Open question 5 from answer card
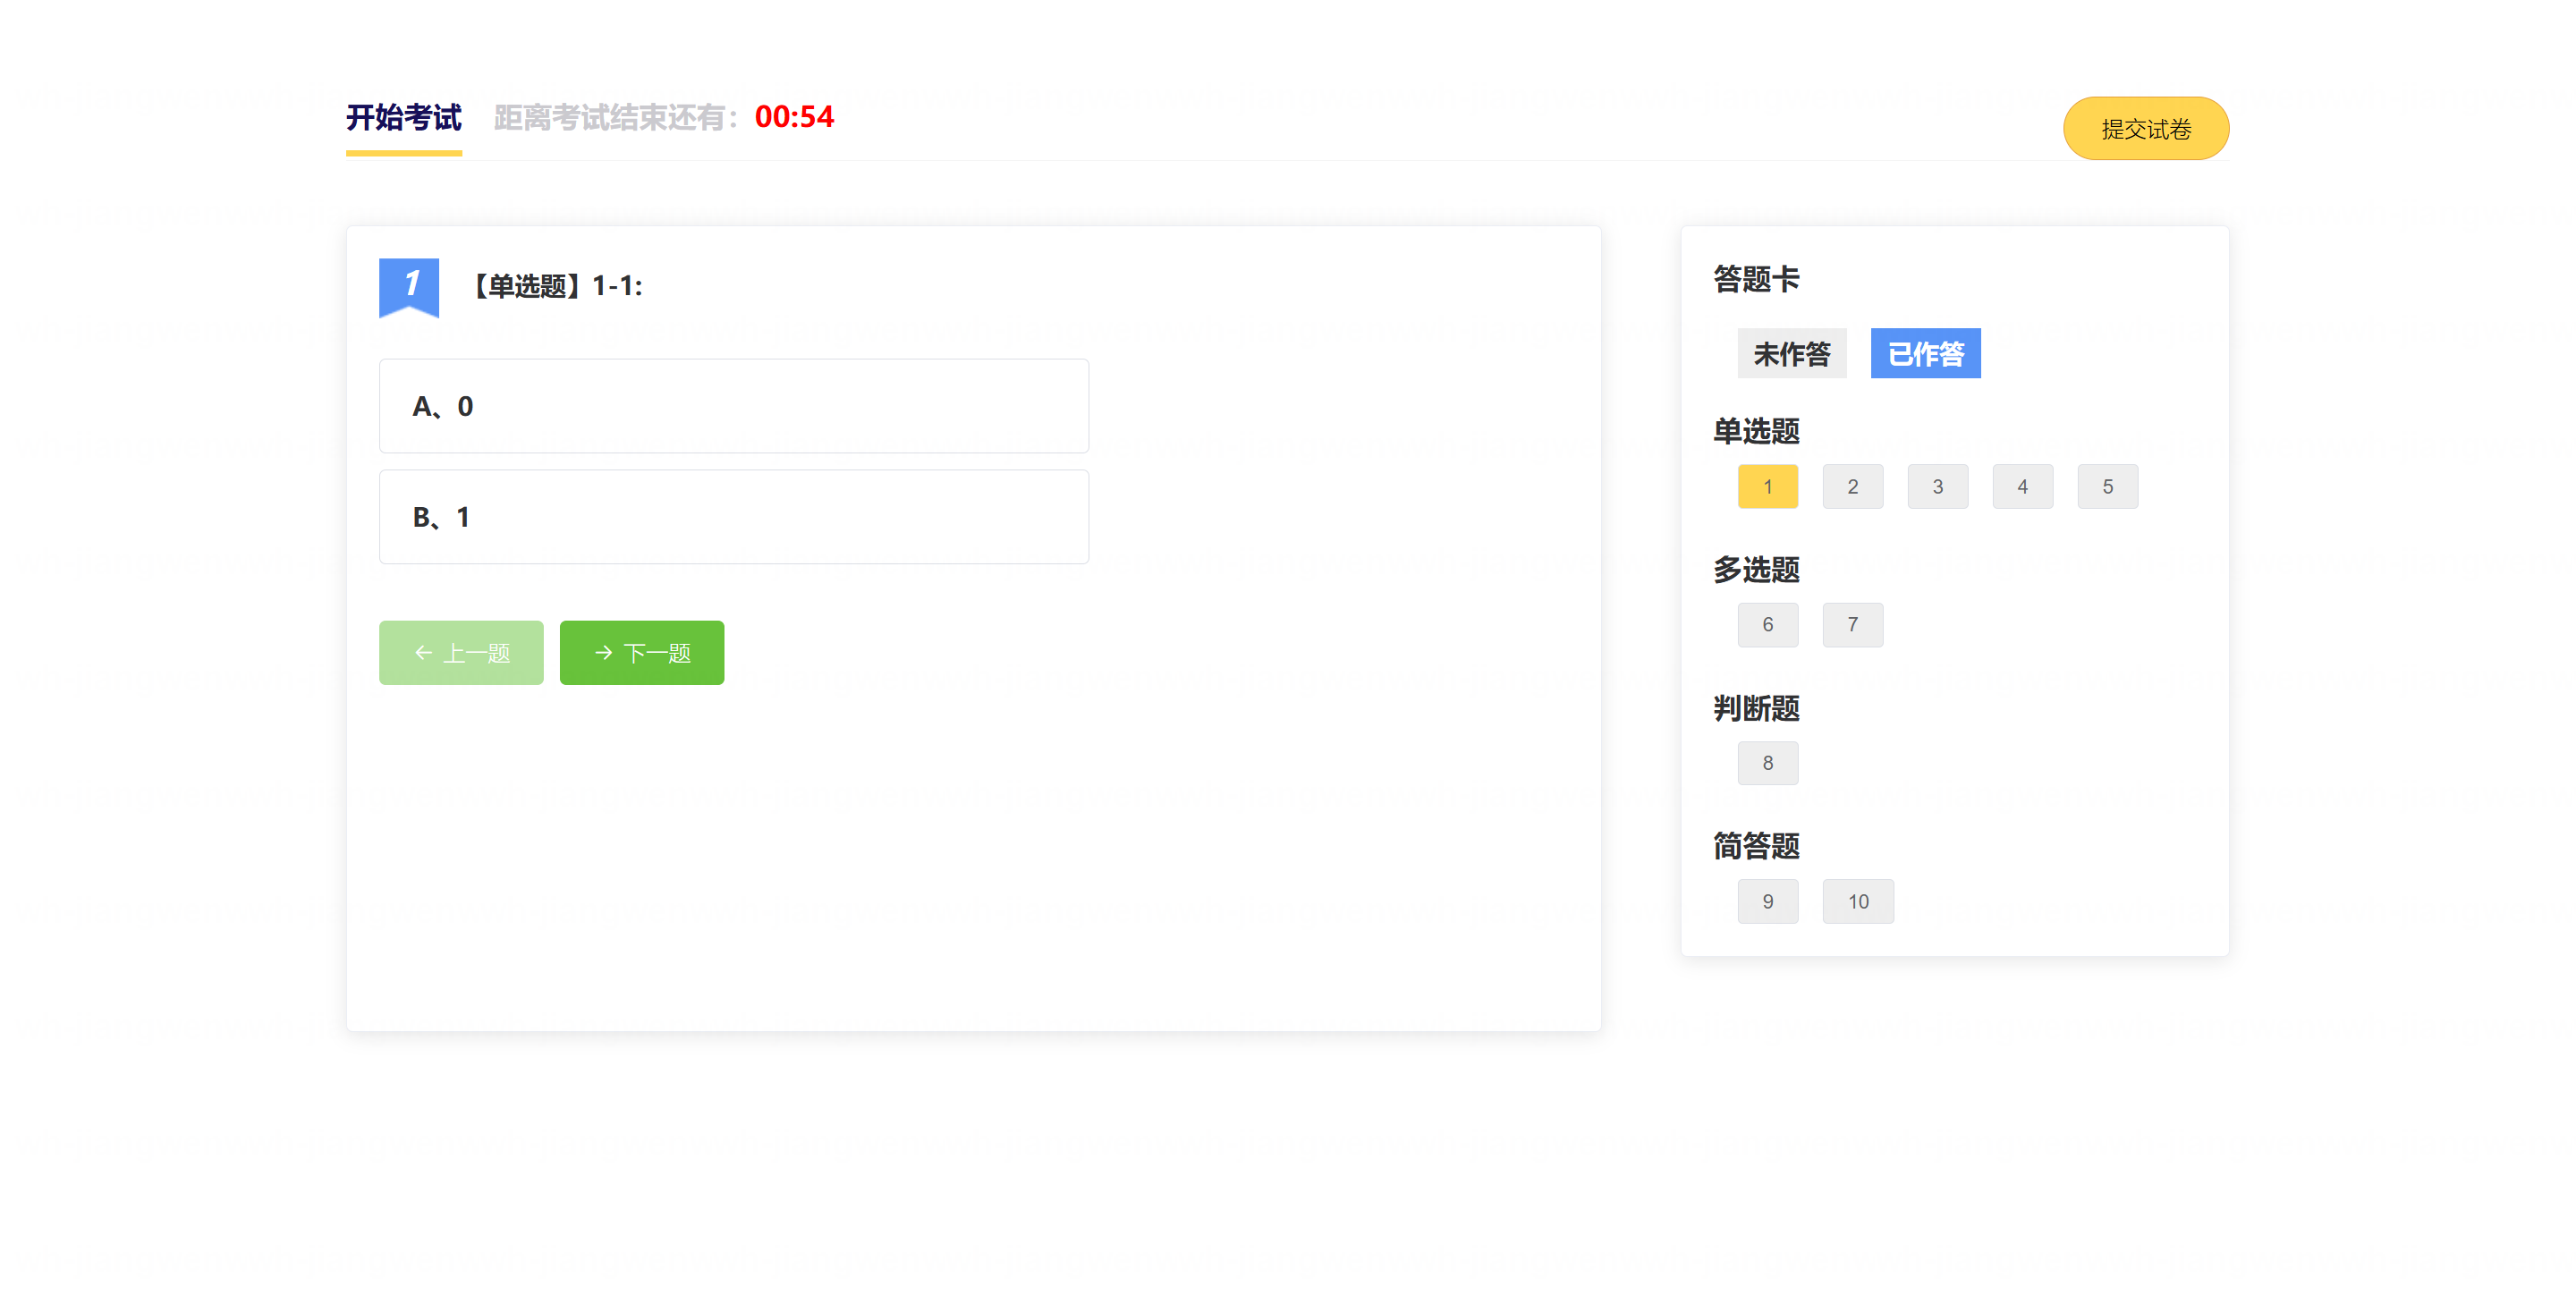 pos(2107,486)
